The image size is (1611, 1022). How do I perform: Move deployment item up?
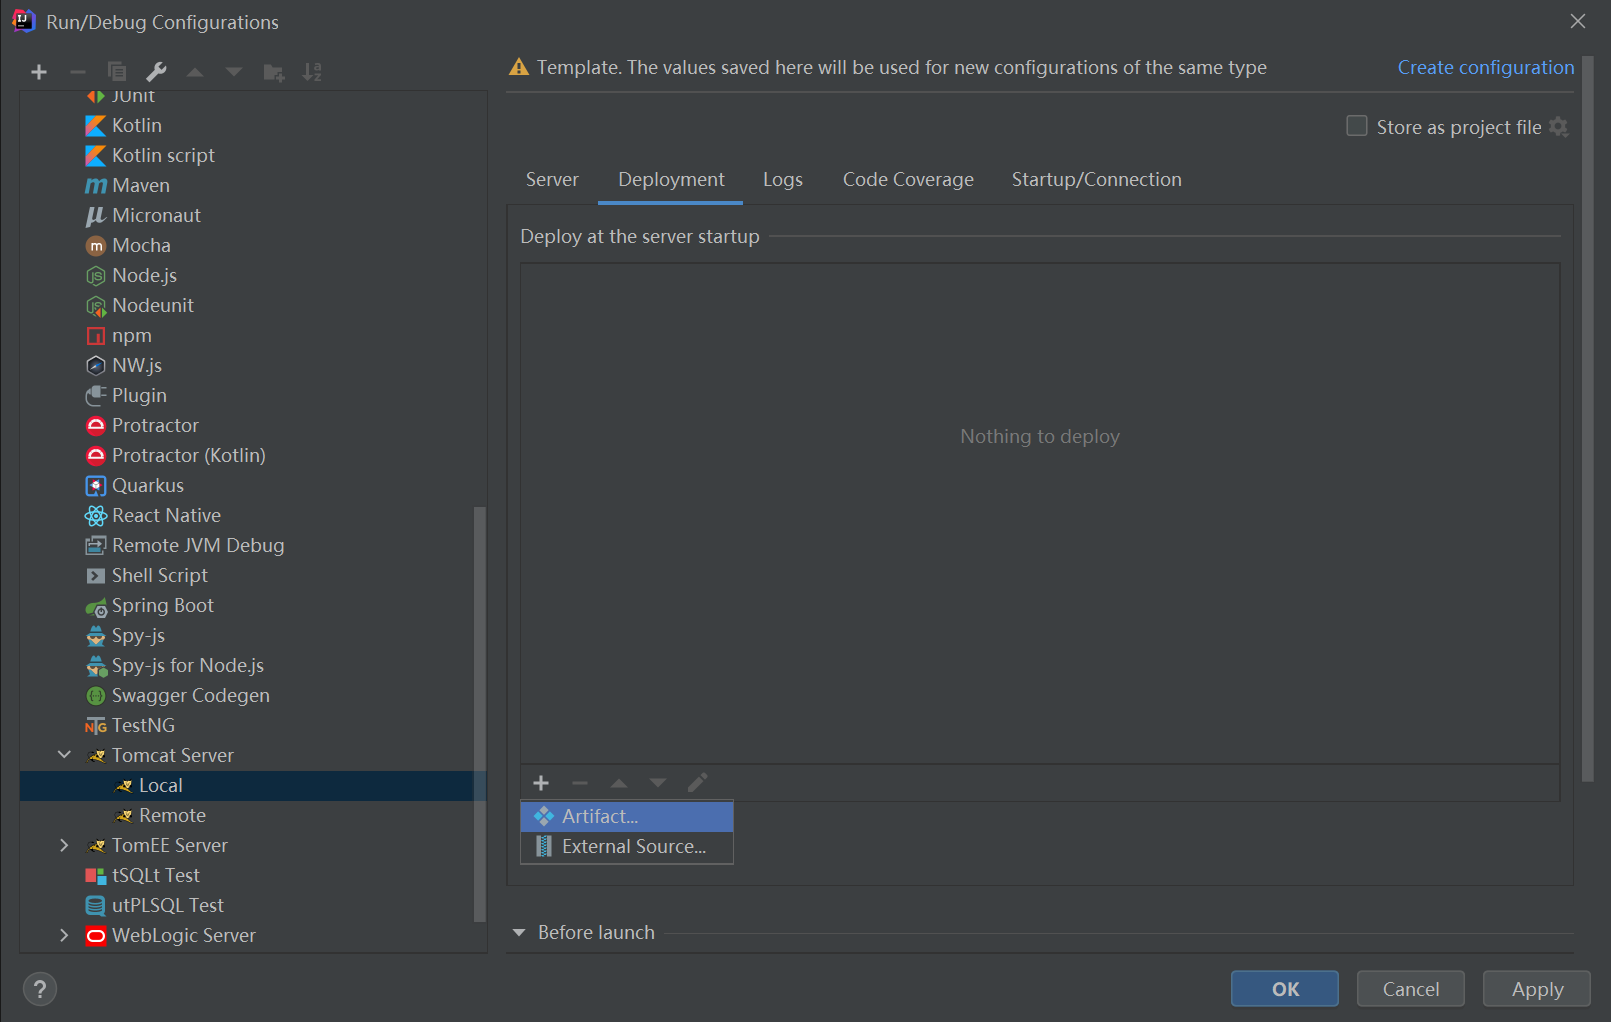coord(619,783)
